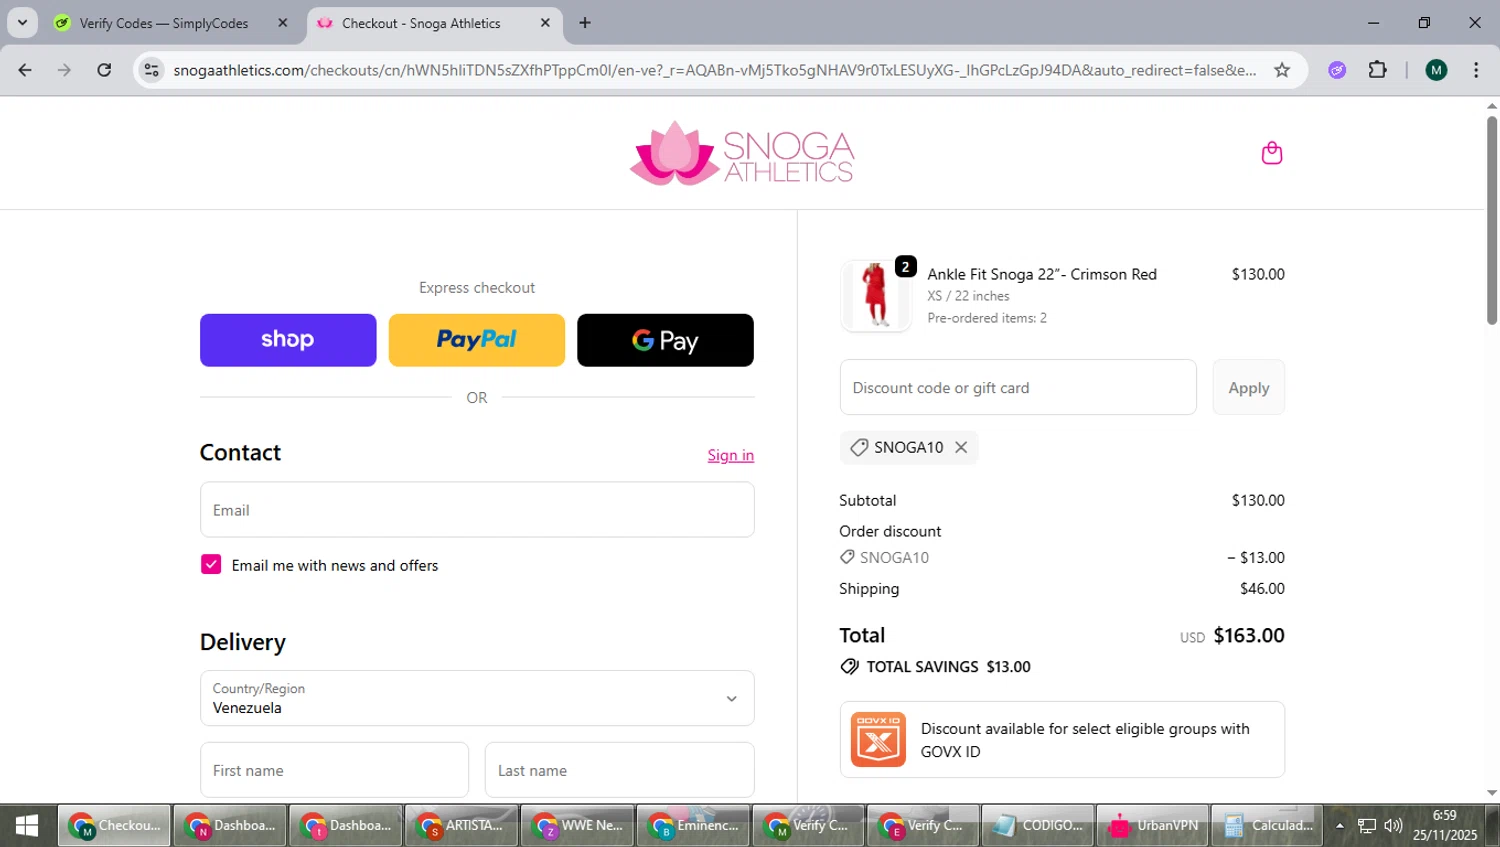Click the Discount code or gift card field

(1018, 387)
